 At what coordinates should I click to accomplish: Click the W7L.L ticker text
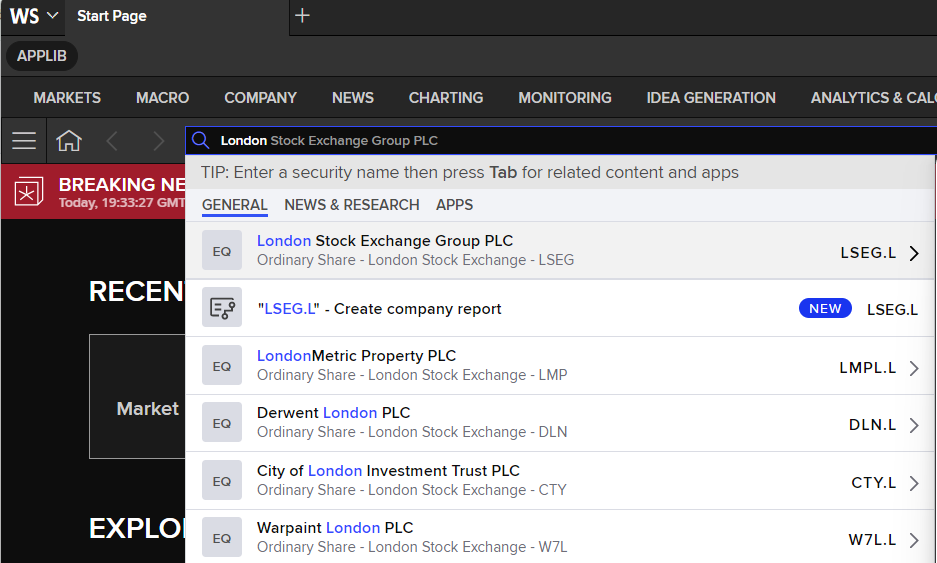[872, 540]
